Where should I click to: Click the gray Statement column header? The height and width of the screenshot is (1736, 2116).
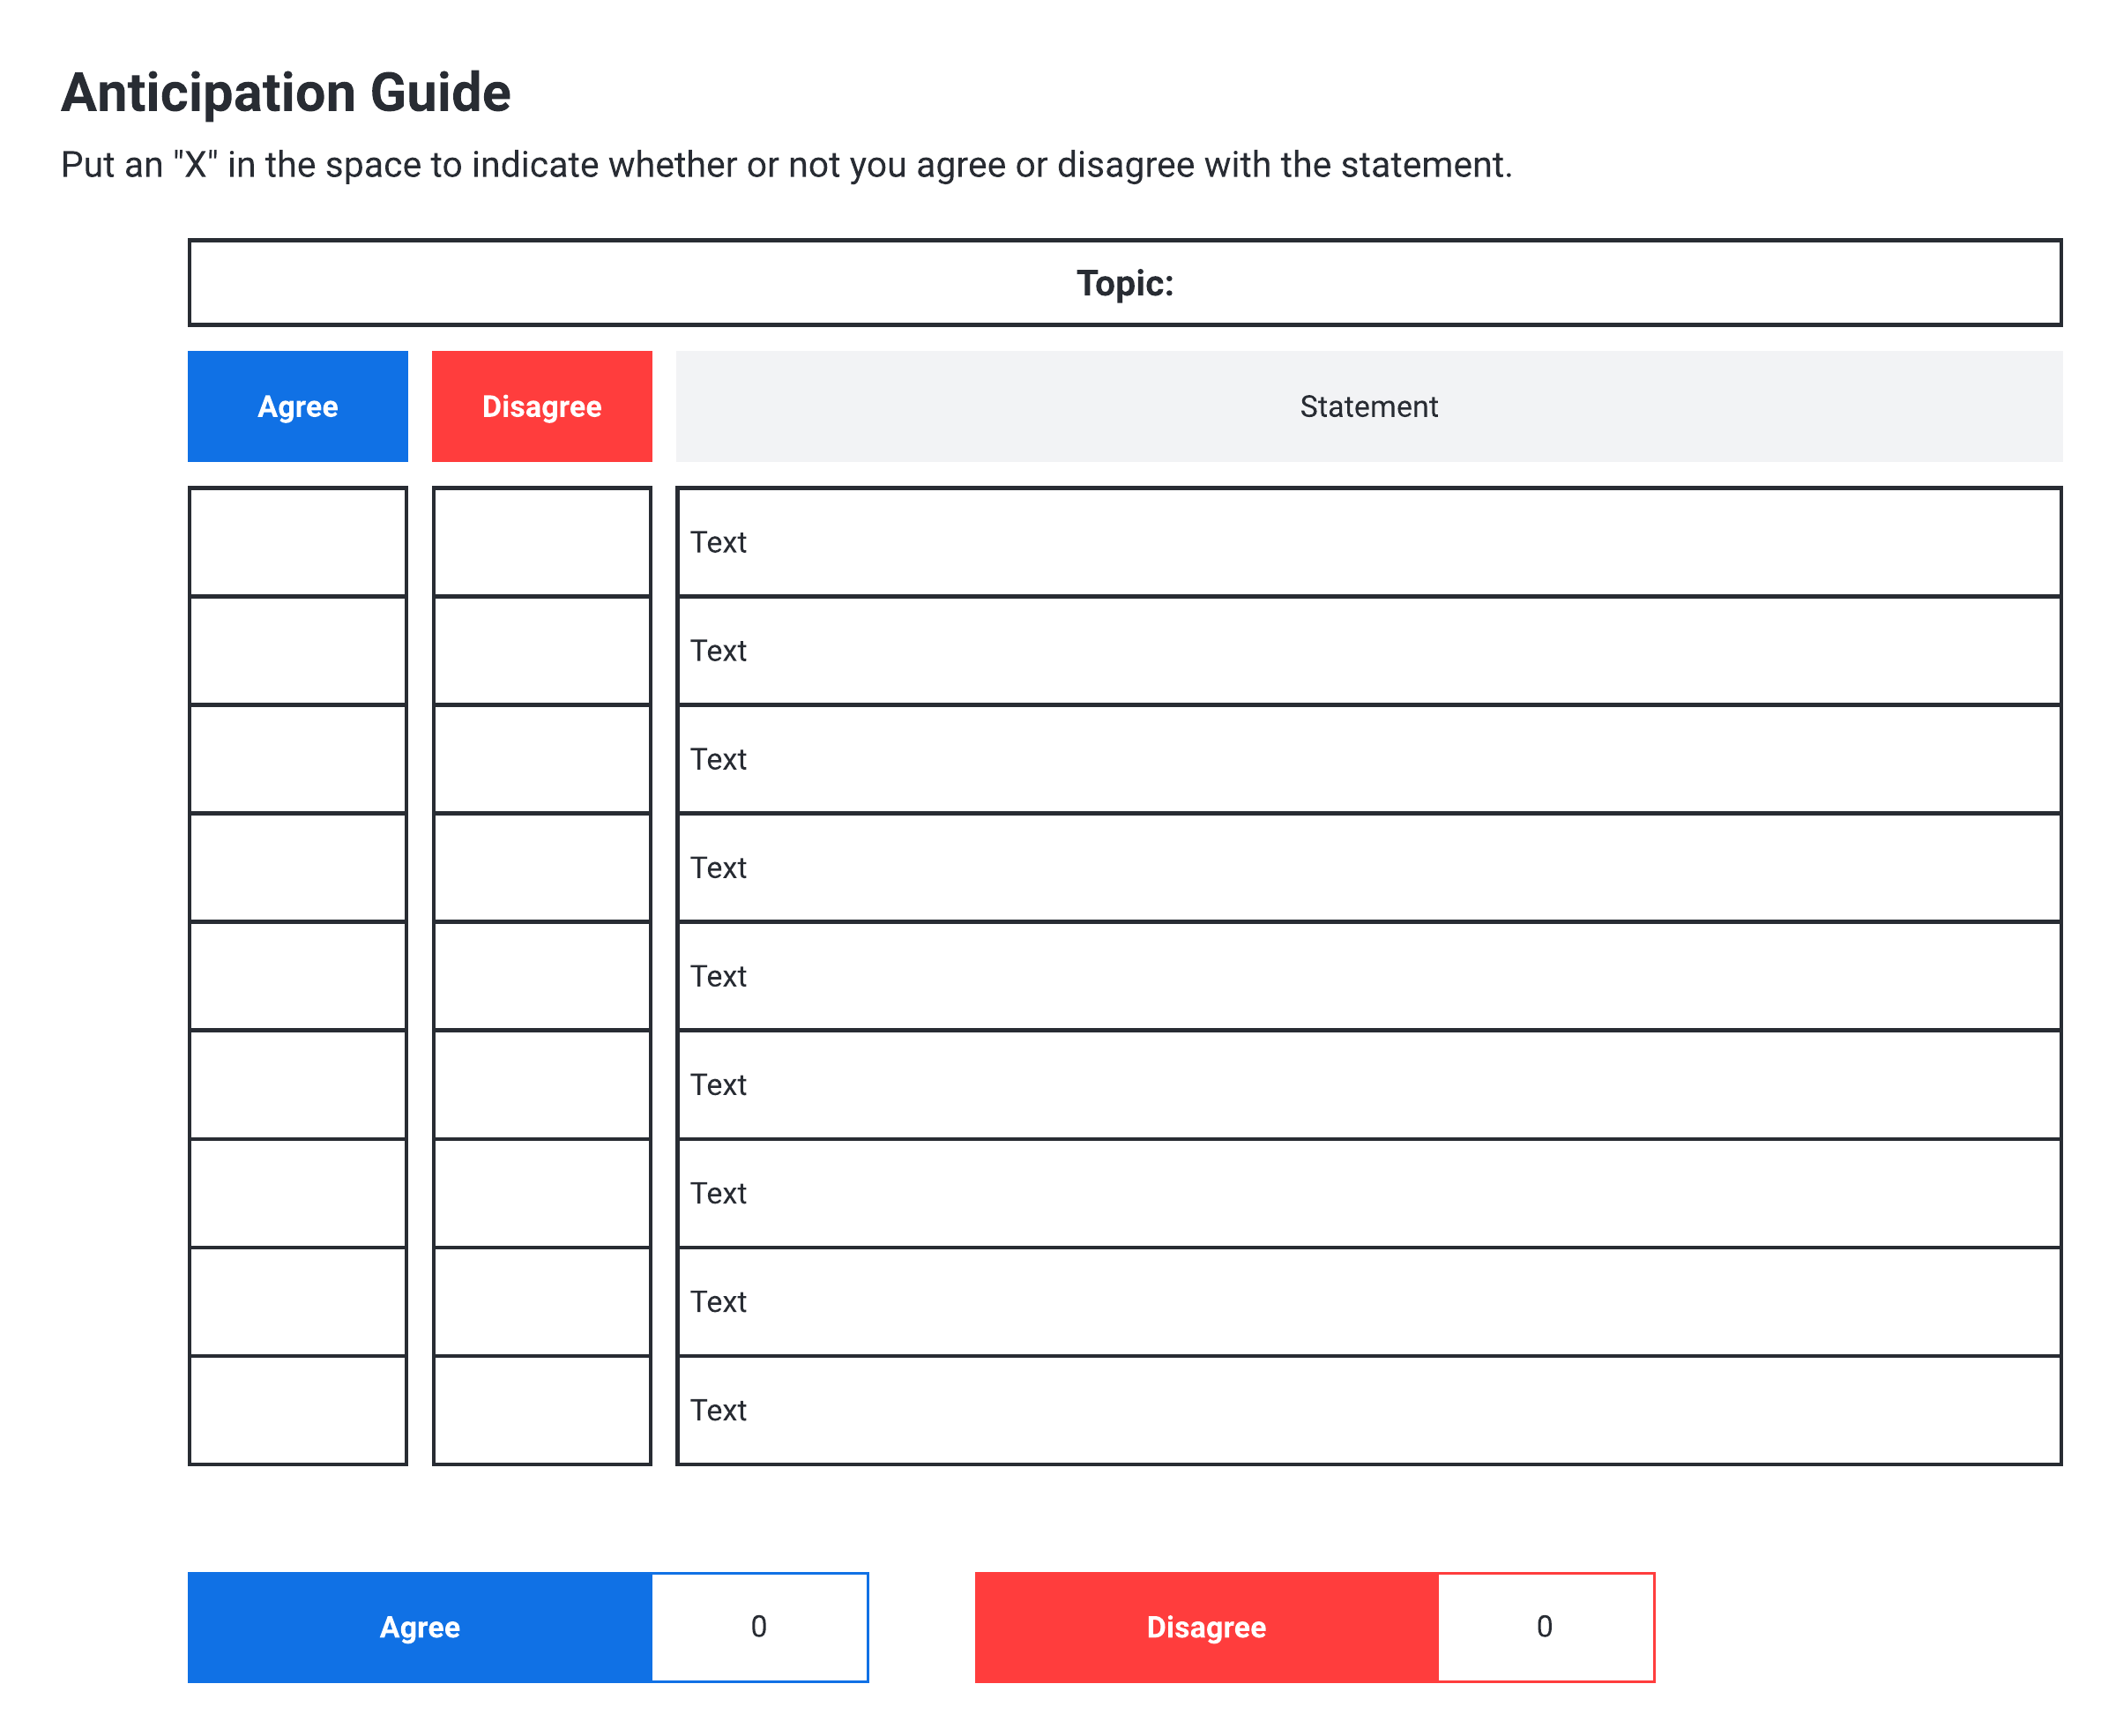pyautogui.click(x=1368, y=406)
